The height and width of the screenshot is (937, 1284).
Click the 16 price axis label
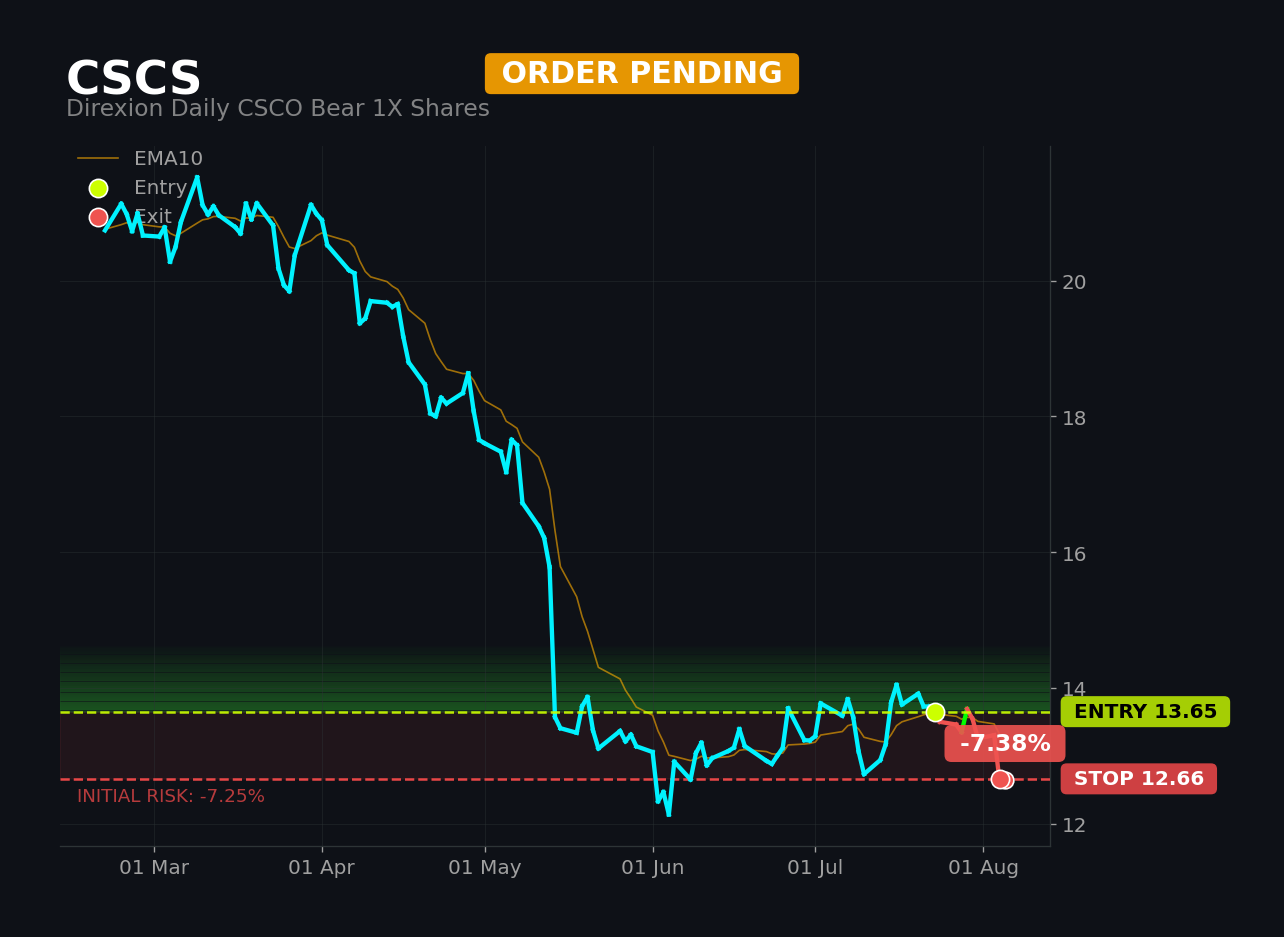1074,553
